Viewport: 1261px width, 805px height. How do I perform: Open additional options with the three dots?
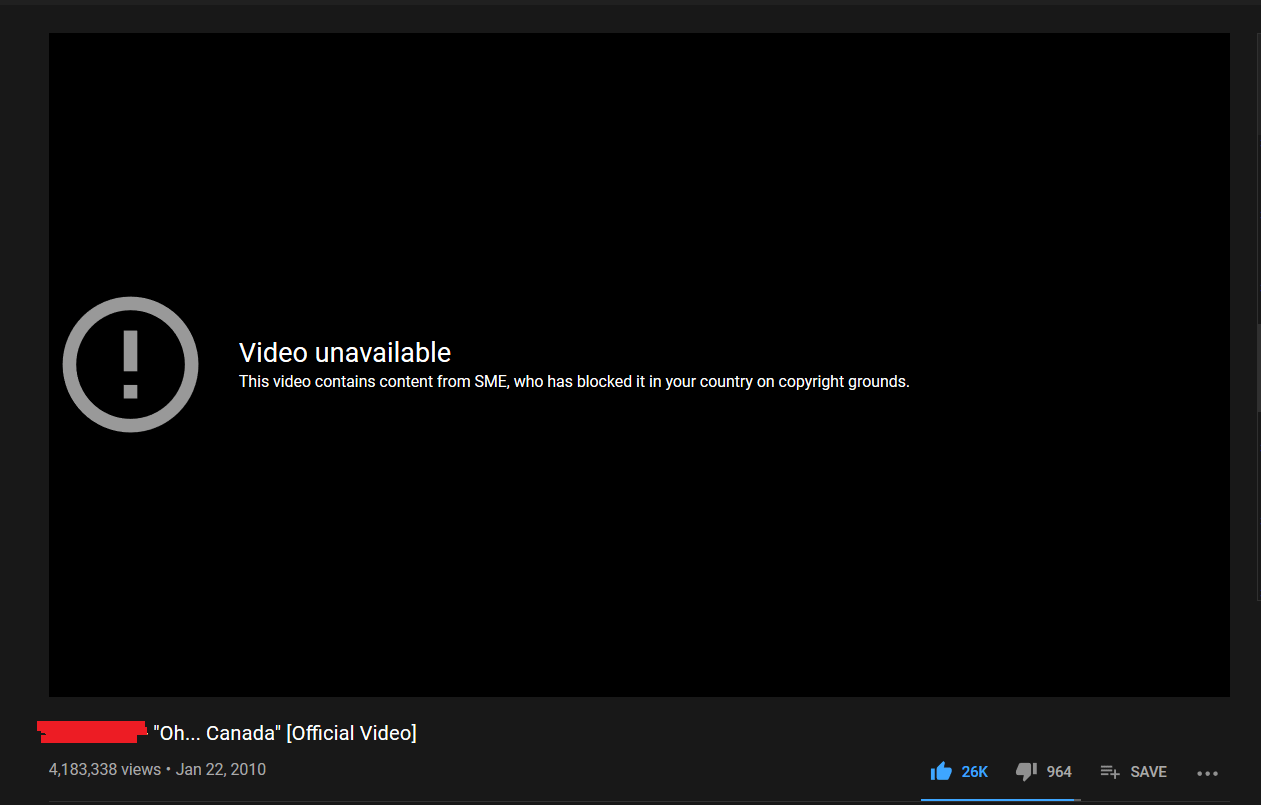point(1207,773)
